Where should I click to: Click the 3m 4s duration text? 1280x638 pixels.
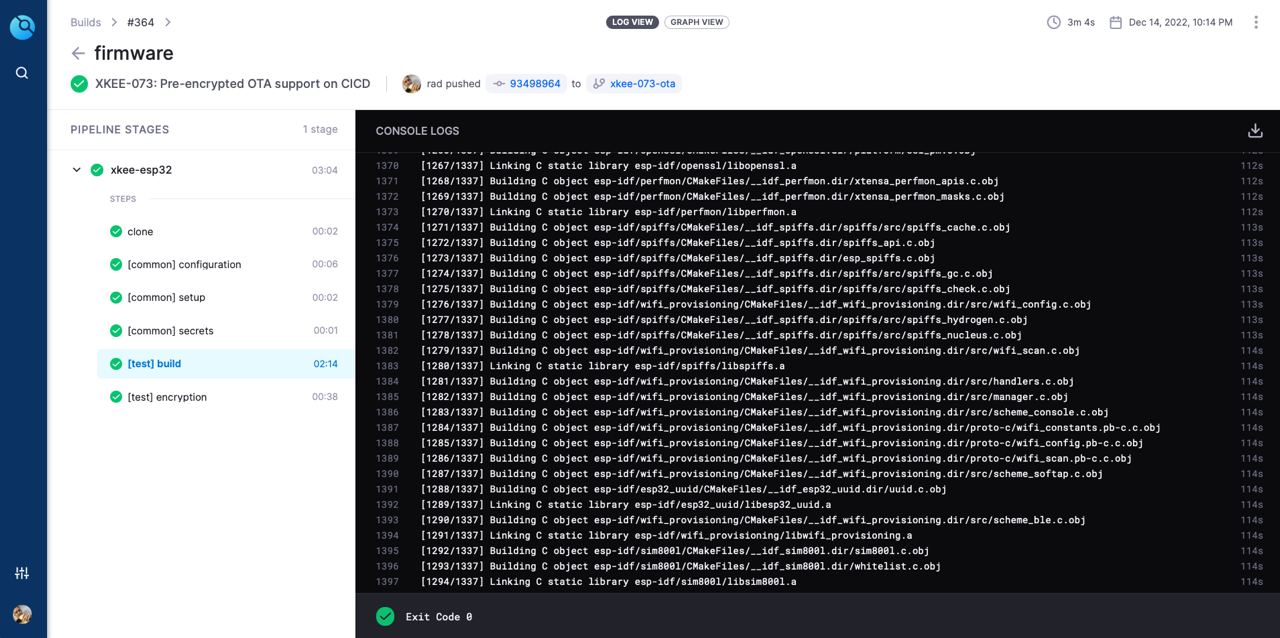(x=1081, y=22)
